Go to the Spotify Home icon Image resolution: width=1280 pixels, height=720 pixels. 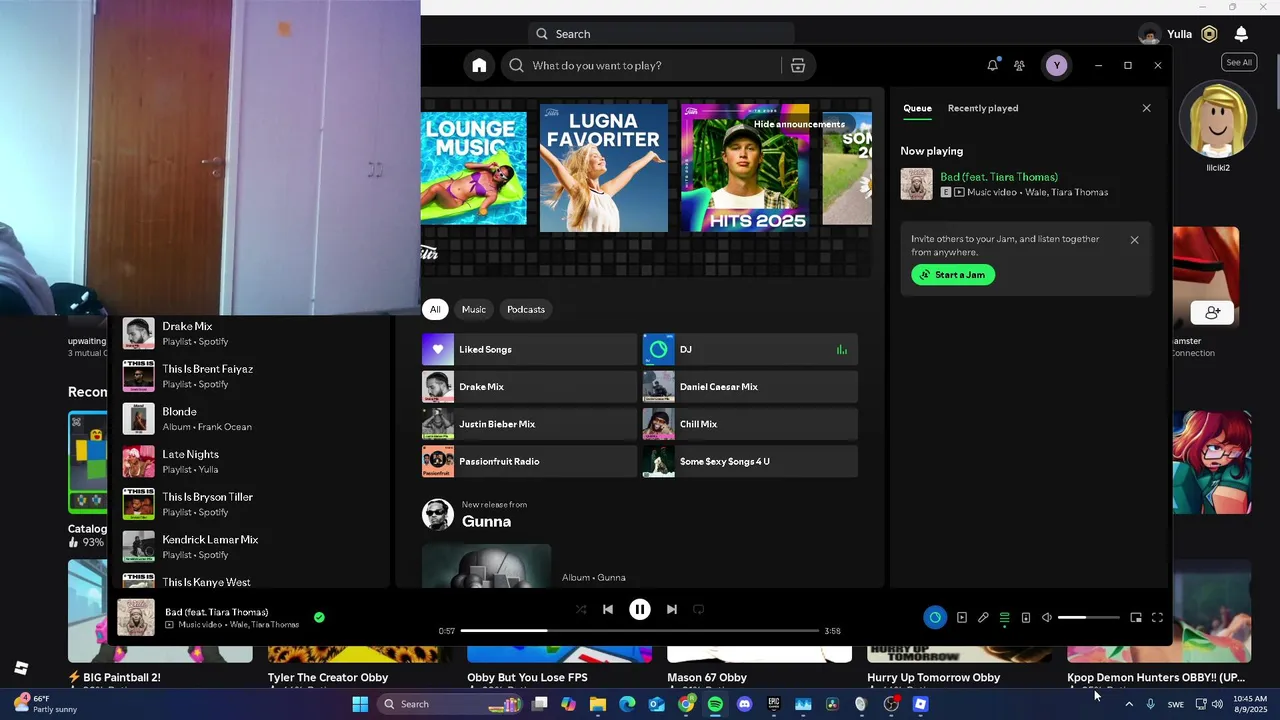click(x=479, y=65)
